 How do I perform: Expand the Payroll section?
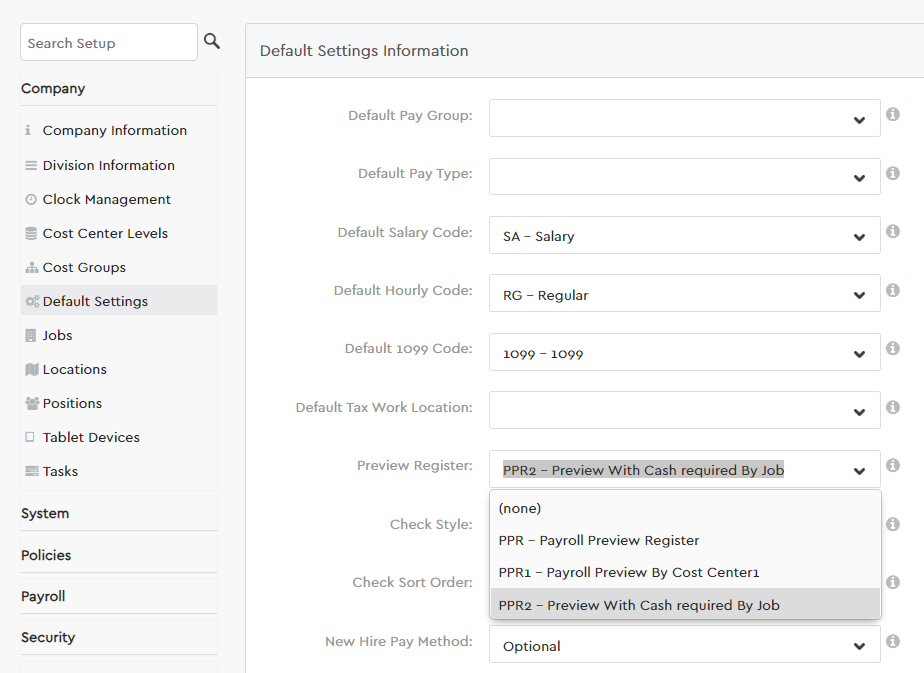tap(43, 596)
